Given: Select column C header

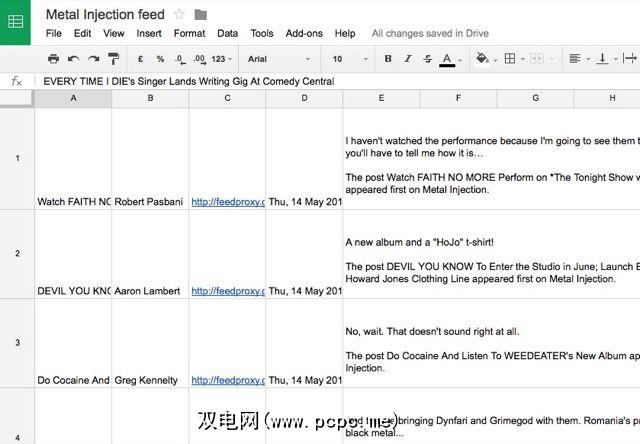Looking at the screenshot, I should (x=227, y=98).
